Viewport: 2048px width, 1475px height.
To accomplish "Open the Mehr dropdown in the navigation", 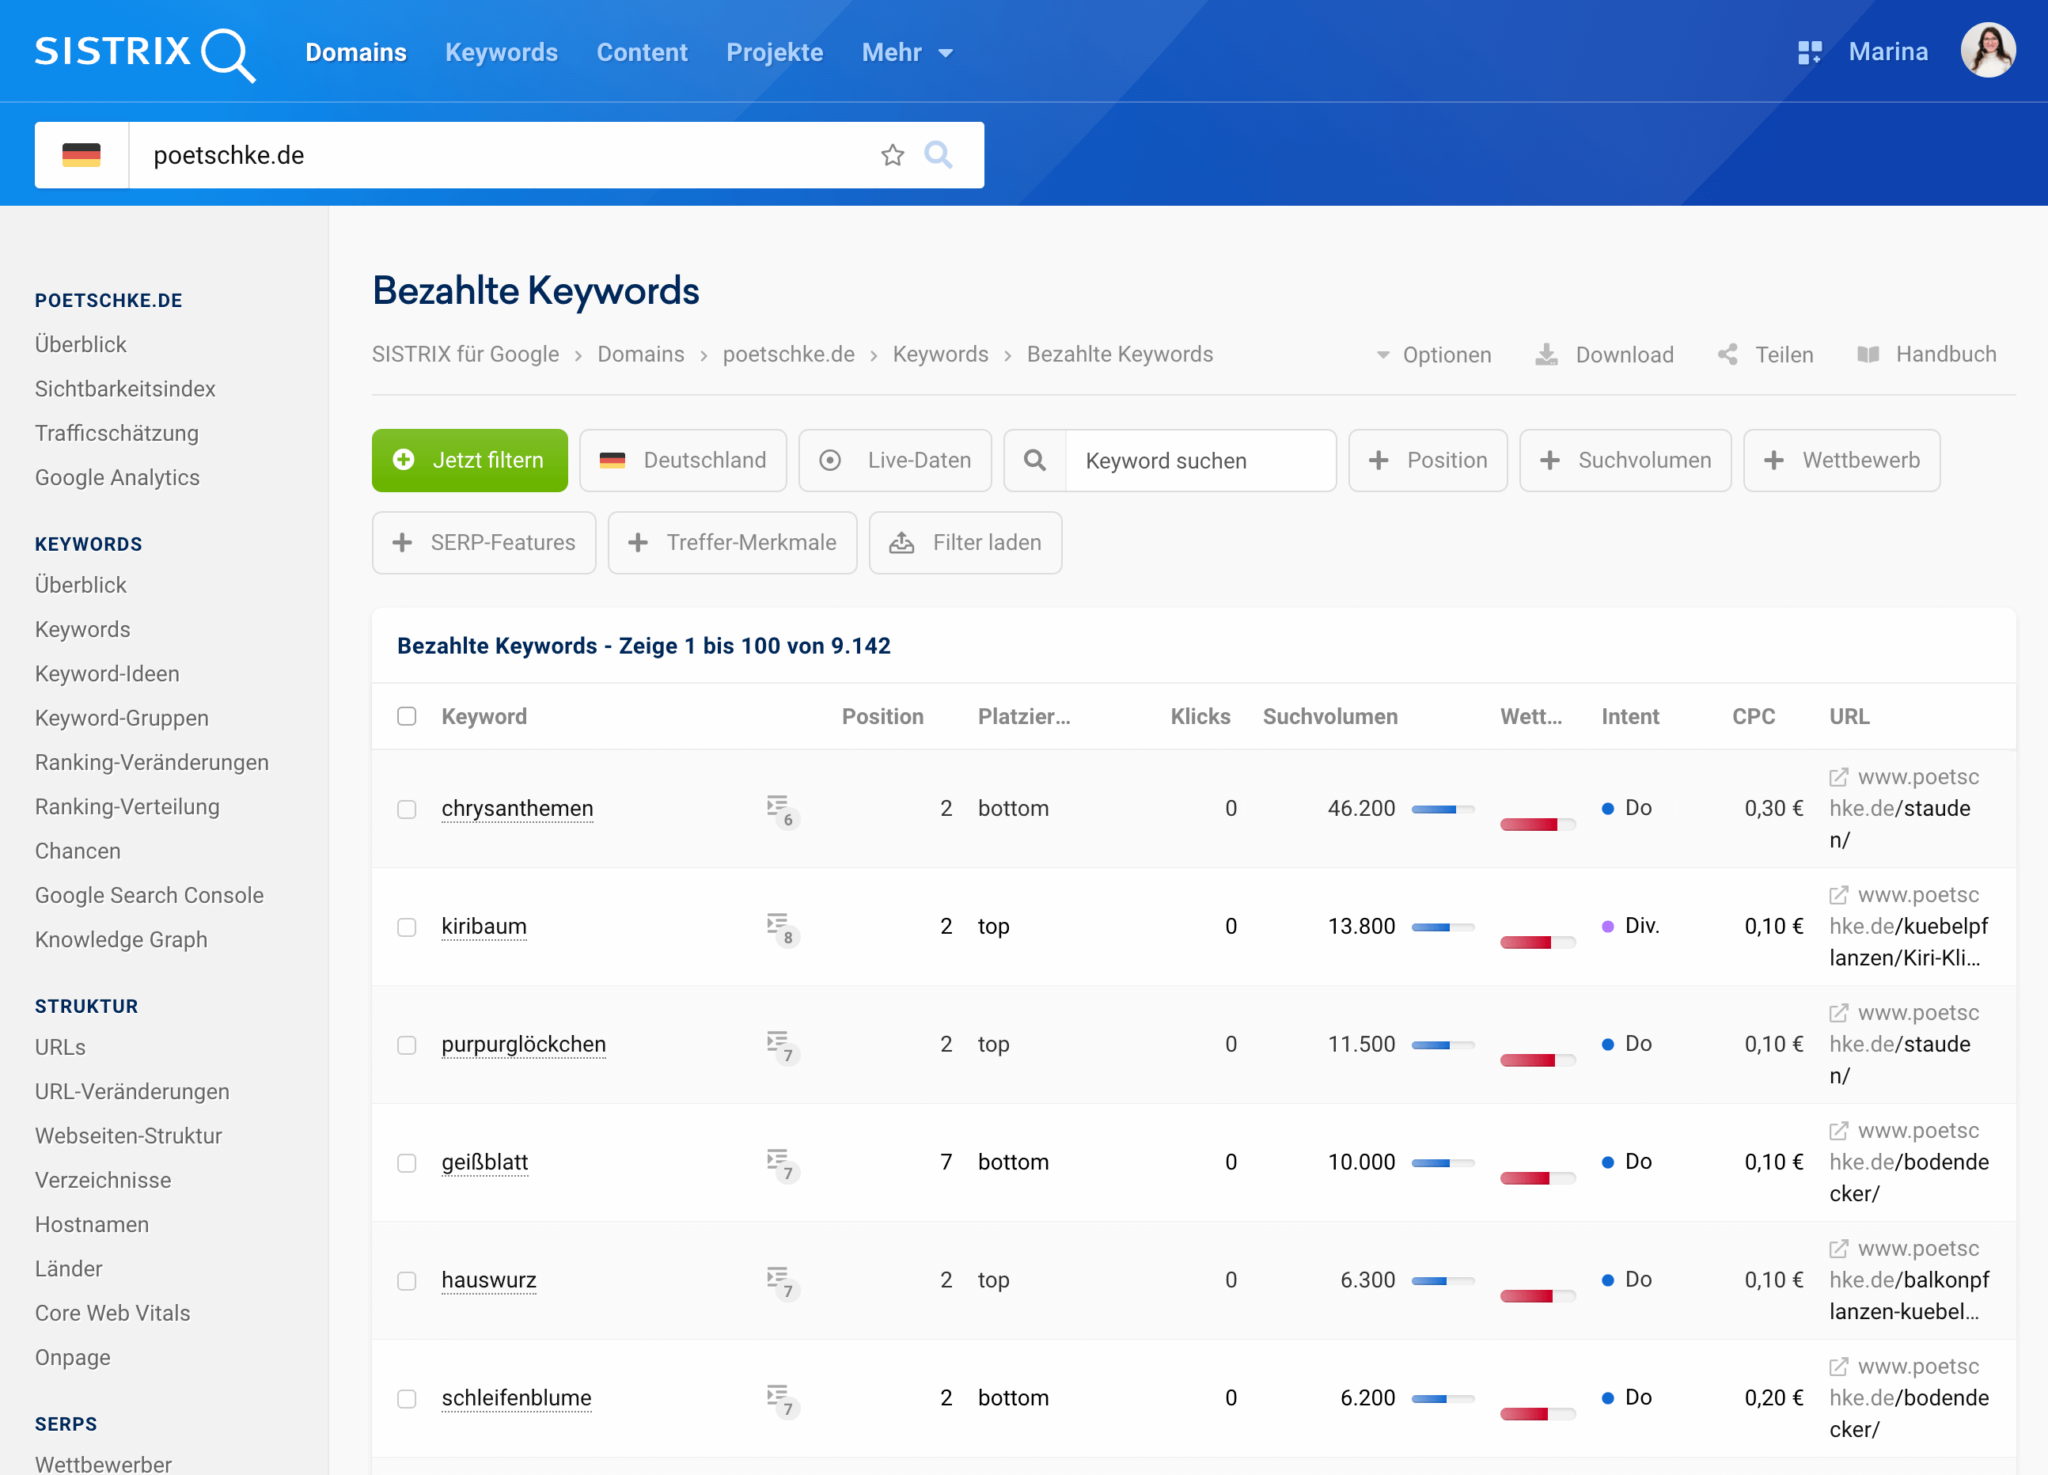I will [x=905, y=52].
